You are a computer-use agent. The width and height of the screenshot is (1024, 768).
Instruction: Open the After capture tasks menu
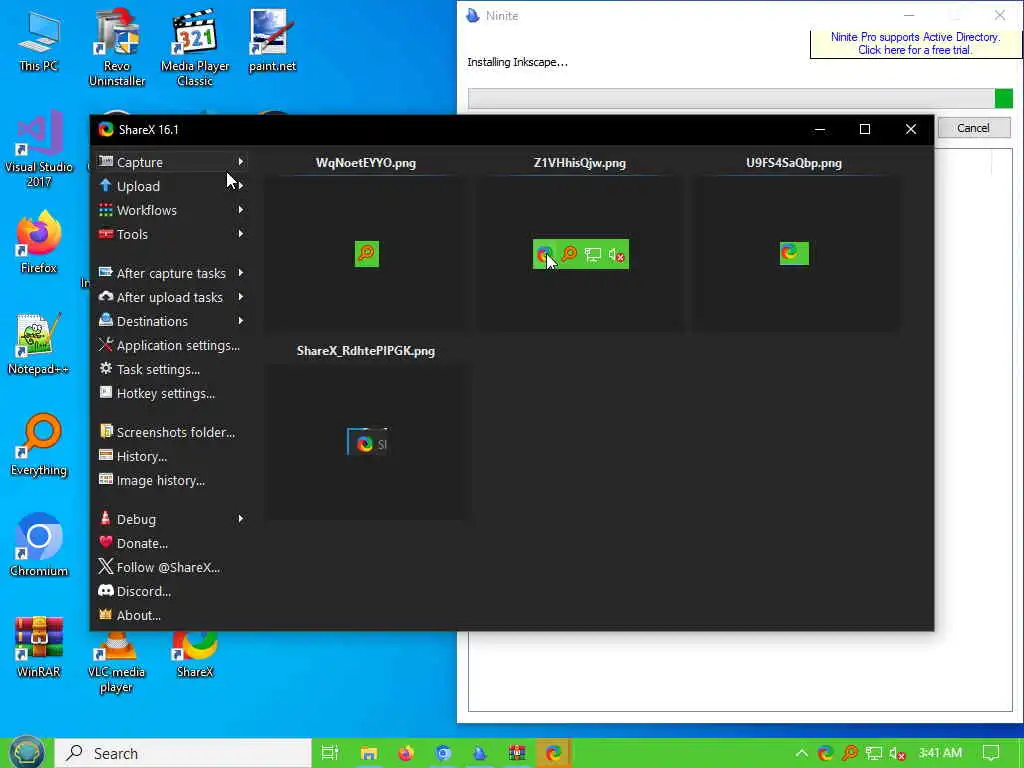point(171,273)
